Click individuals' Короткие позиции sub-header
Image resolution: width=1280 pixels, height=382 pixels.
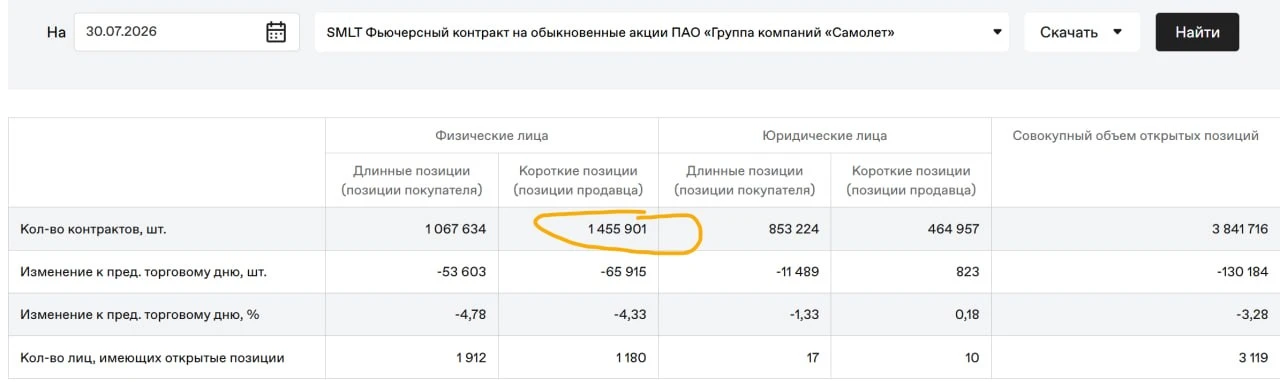[578, 180]
